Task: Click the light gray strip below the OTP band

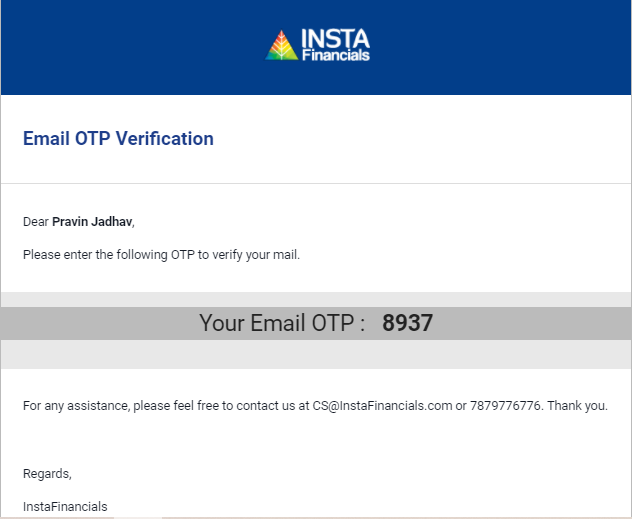Action: click(x=316, y=354)
